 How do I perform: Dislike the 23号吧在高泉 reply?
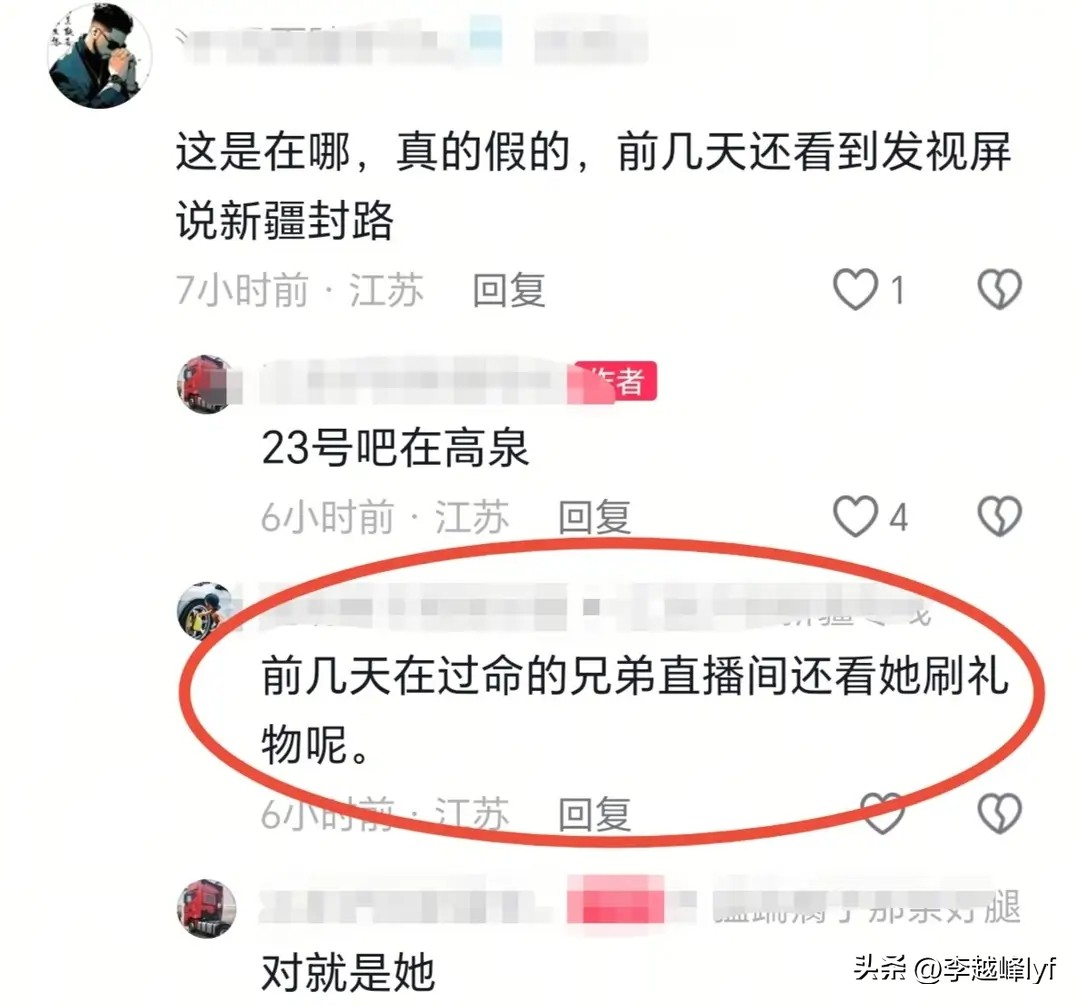click(x=999, y=516)
